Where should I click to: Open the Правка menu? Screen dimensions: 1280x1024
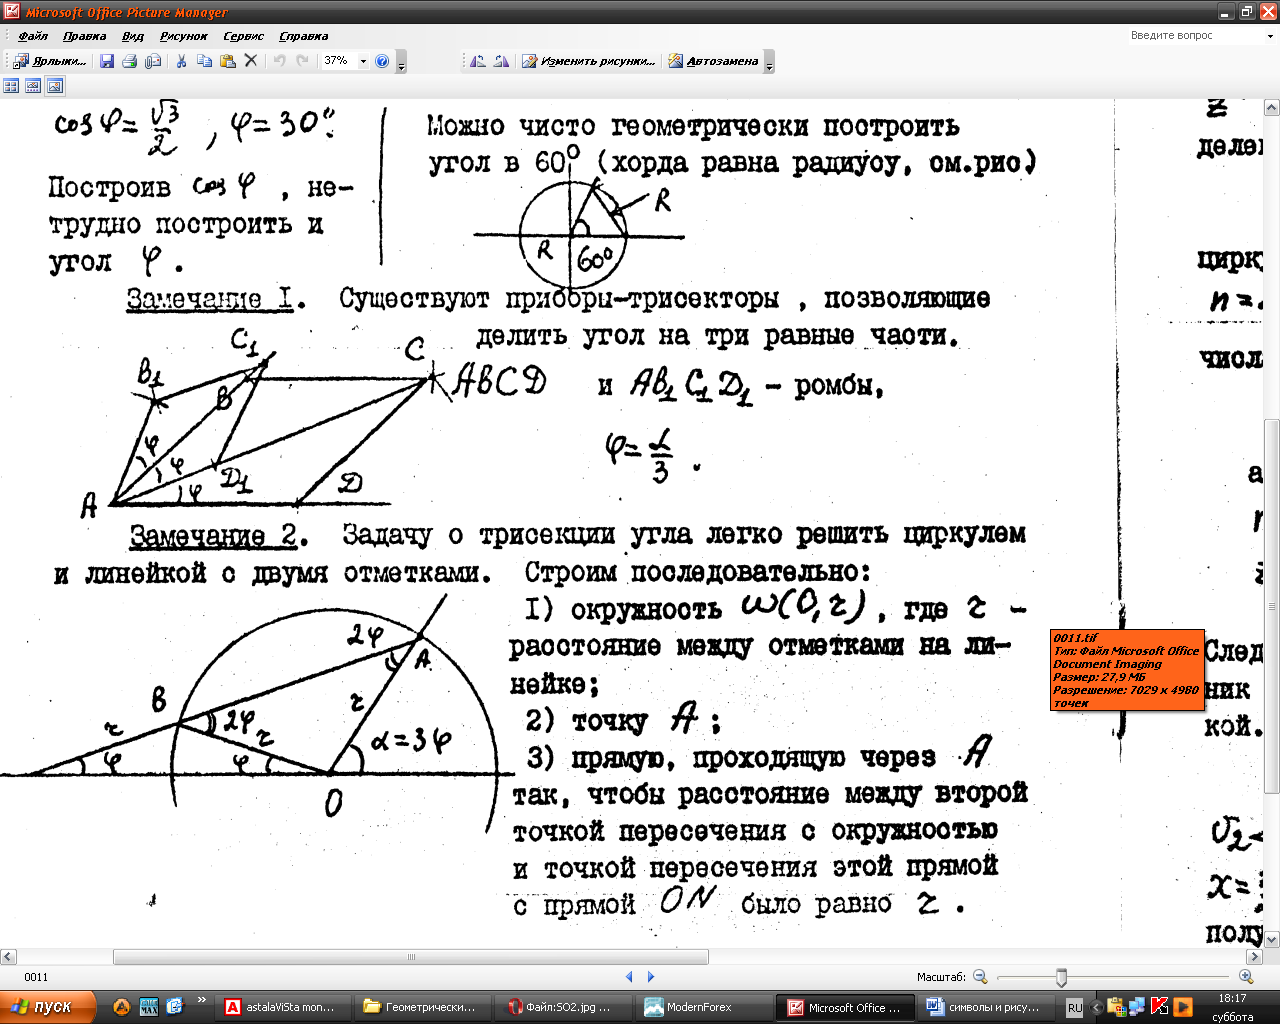click(84, 36)
